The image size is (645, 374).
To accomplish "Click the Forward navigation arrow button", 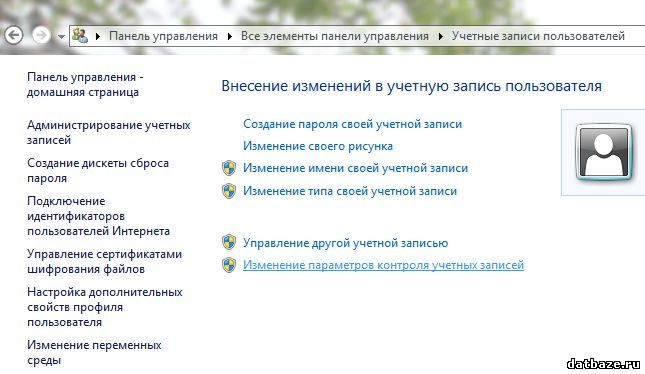I will point(41,35).
